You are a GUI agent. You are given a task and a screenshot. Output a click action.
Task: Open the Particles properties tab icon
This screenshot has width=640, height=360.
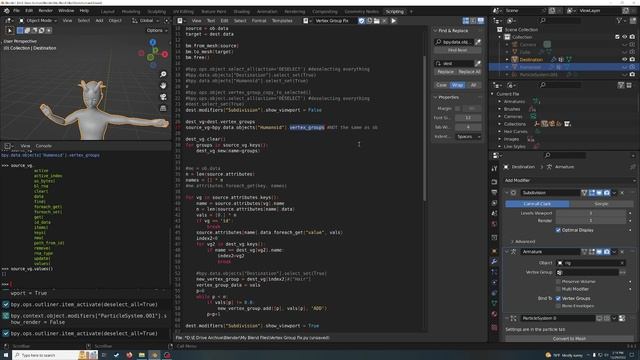pos(494,272)
